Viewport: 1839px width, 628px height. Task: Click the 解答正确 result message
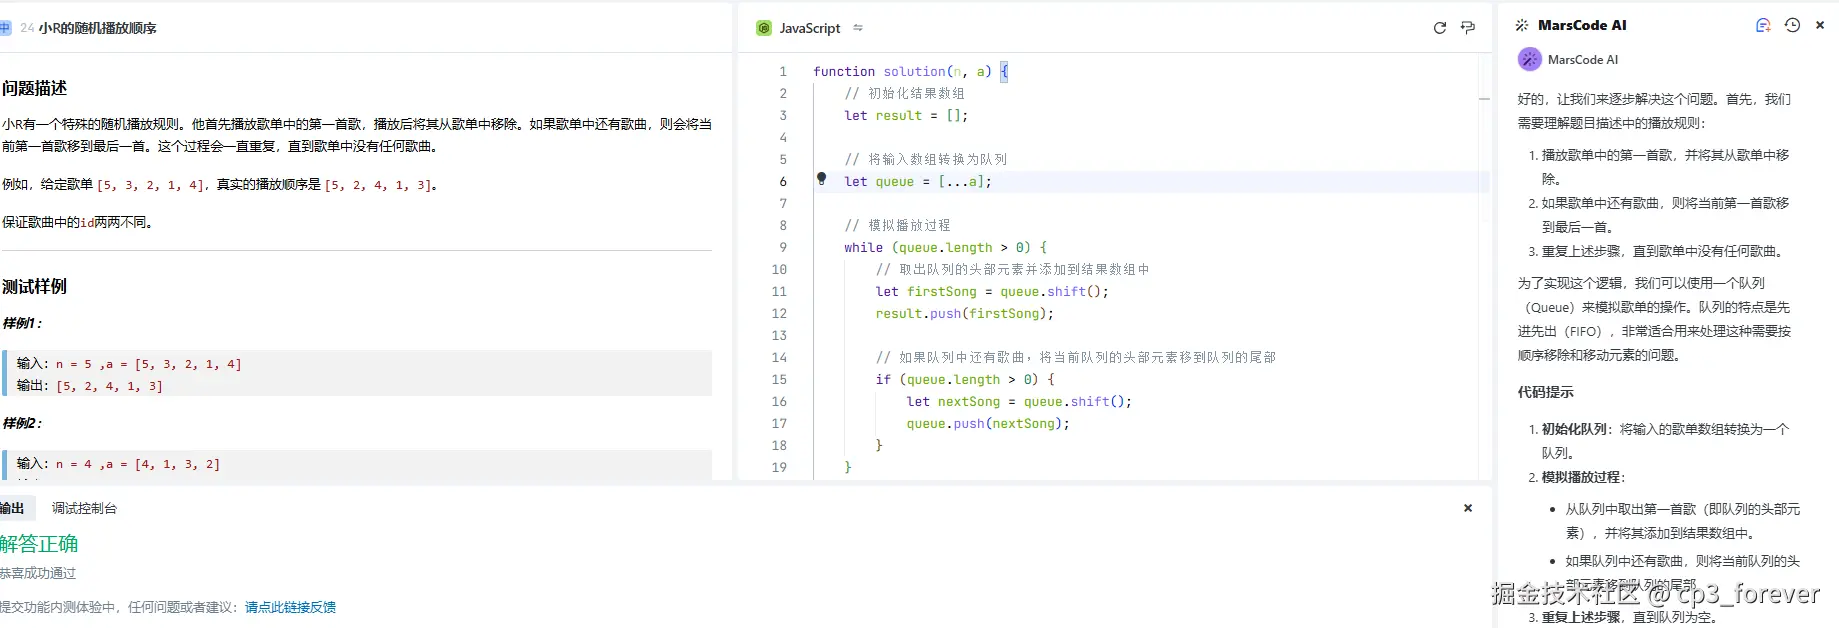(39, 543)
